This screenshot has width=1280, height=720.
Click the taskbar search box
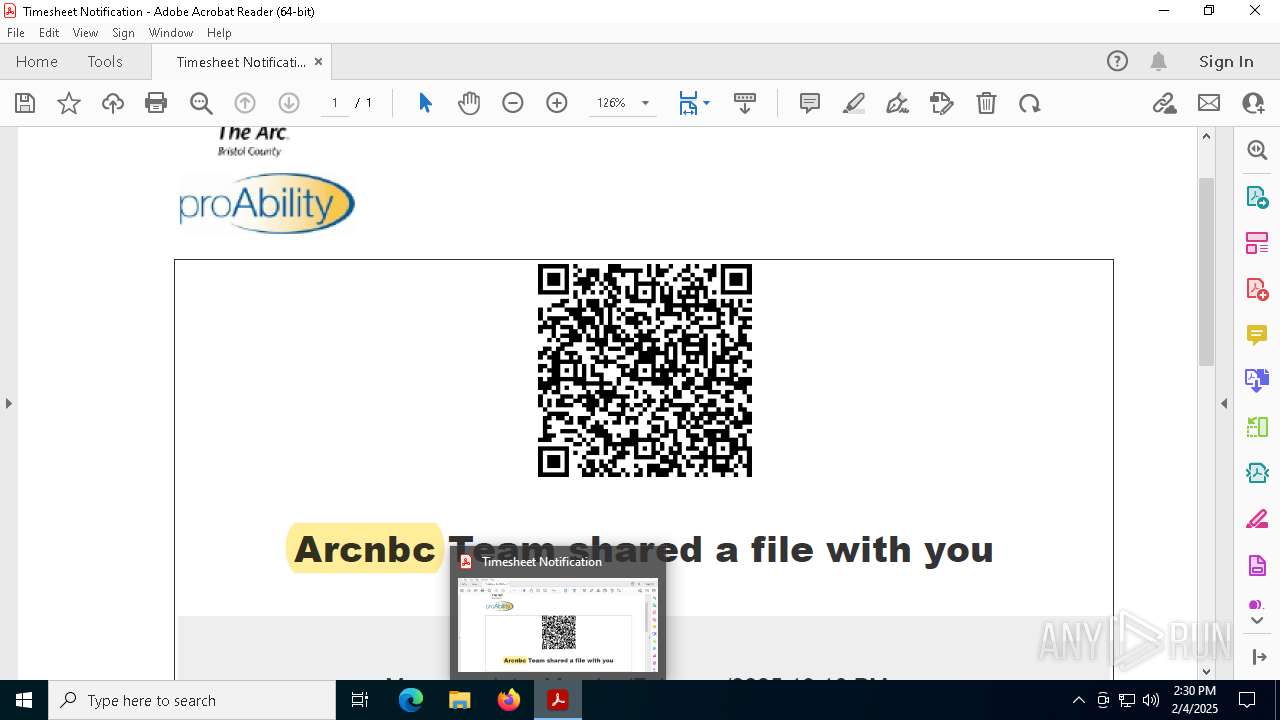click(x=192, y=700)
